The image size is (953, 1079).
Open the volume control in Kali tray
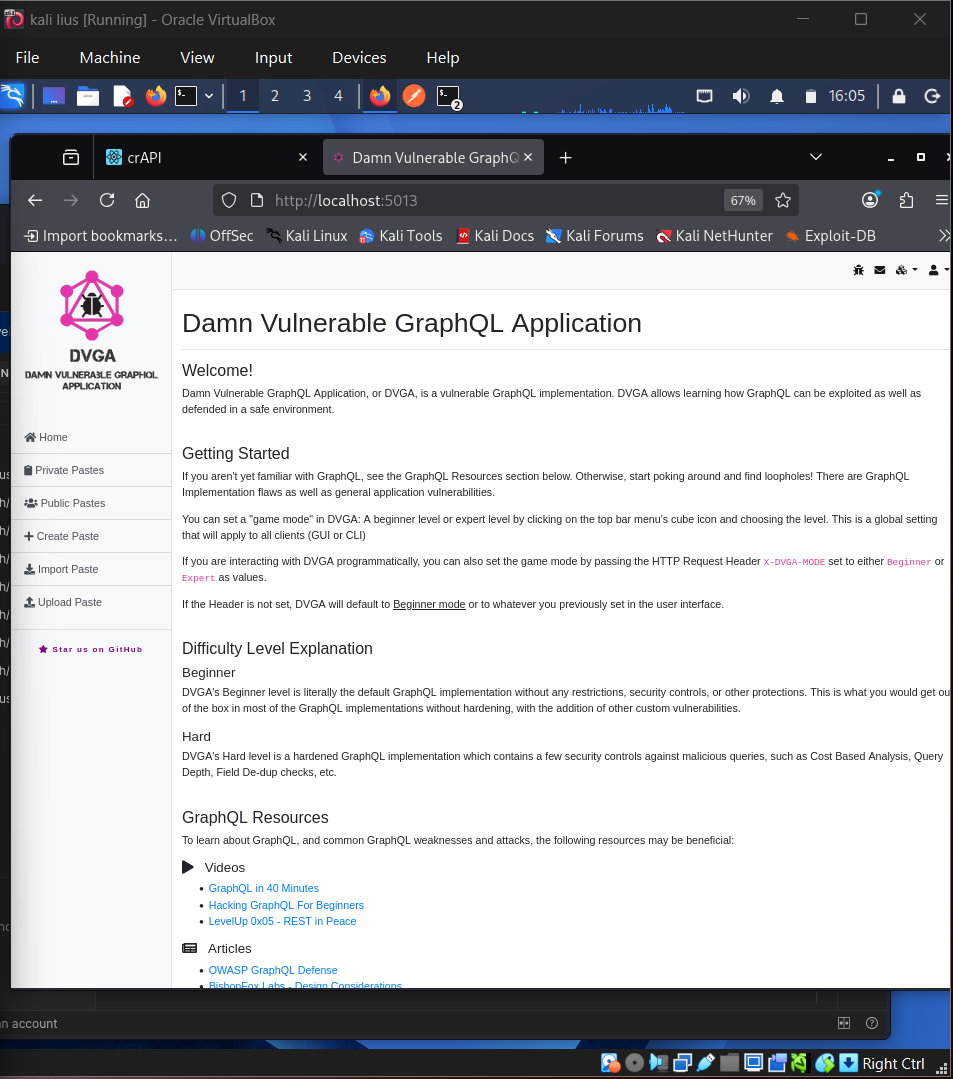pyautogui.click(x=740, y=96)
